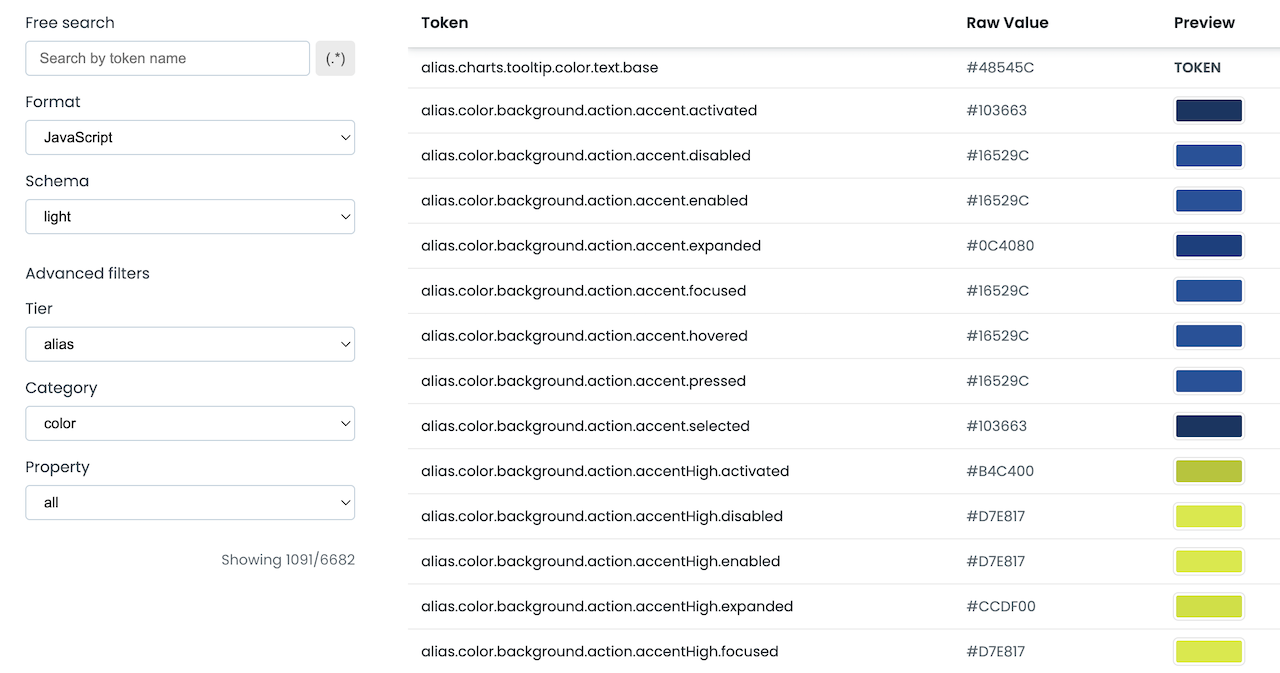The height and width of the screenshot is (673, 1280).
Task: Open the Schema dropdown set to light
Action: 190,216
